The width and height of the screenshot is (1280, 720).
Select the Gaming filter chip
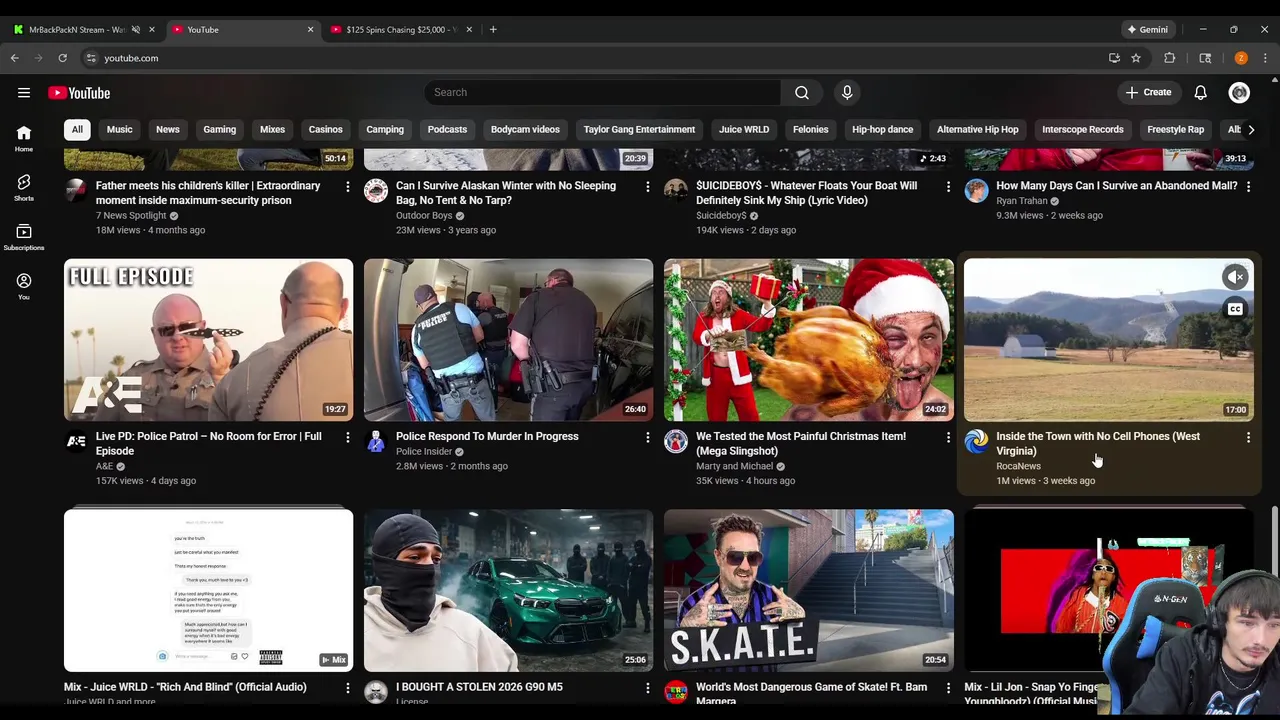[220, 129]
